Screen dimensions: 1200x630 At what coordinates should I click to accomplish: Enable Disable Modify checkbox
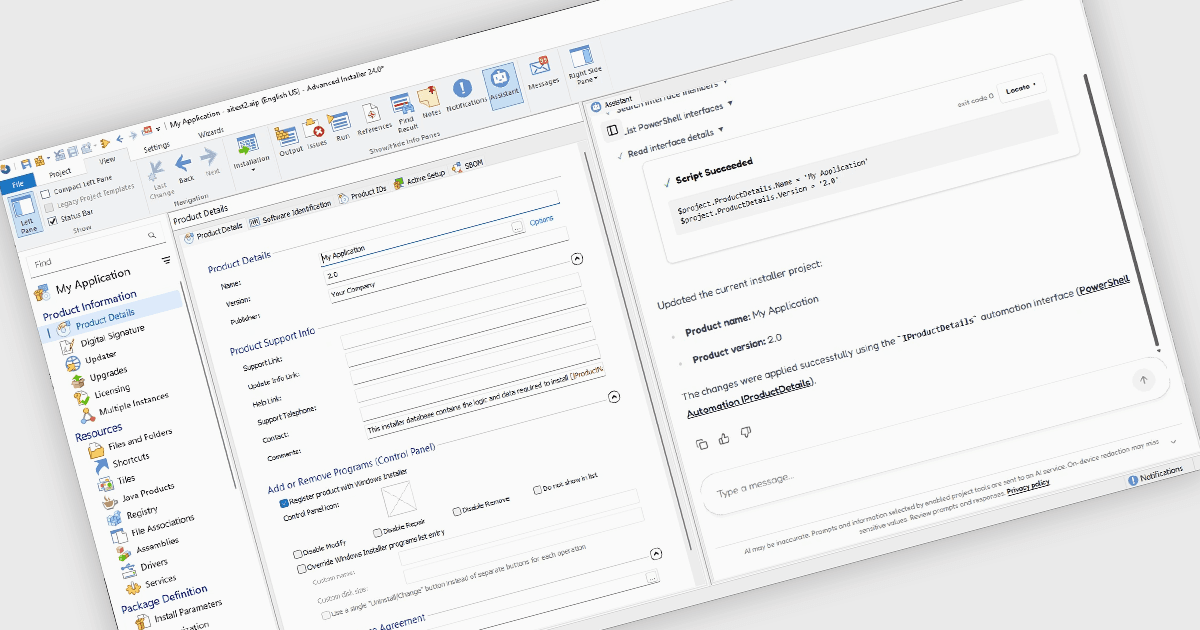point(297,552)
